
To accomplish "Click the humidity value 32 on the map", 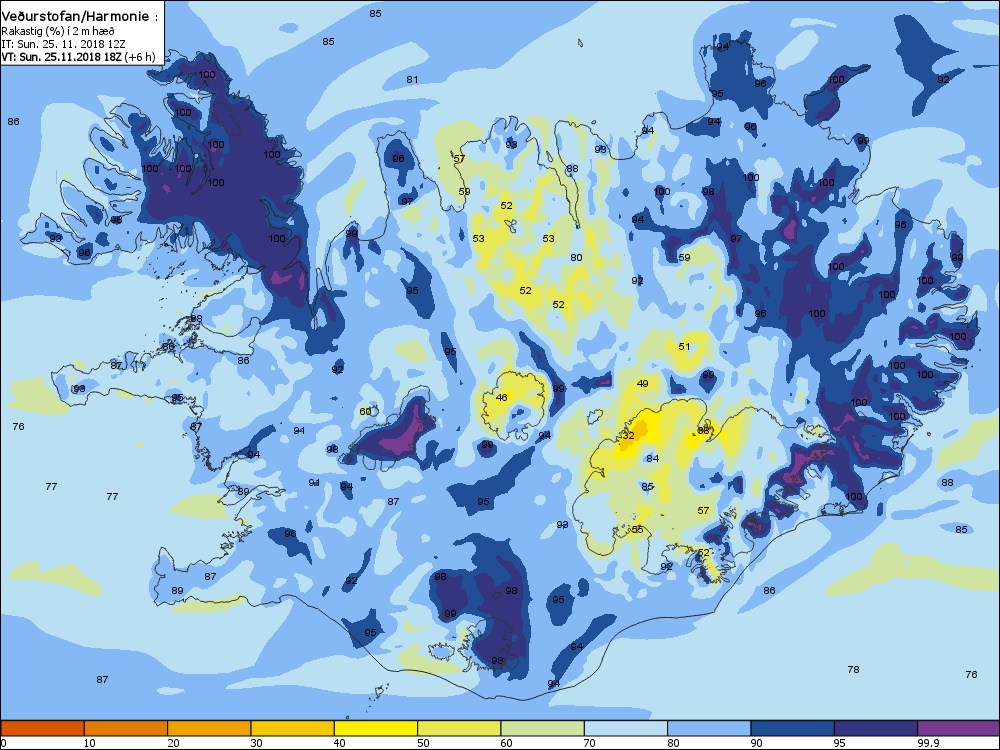I will click(629, 436).
